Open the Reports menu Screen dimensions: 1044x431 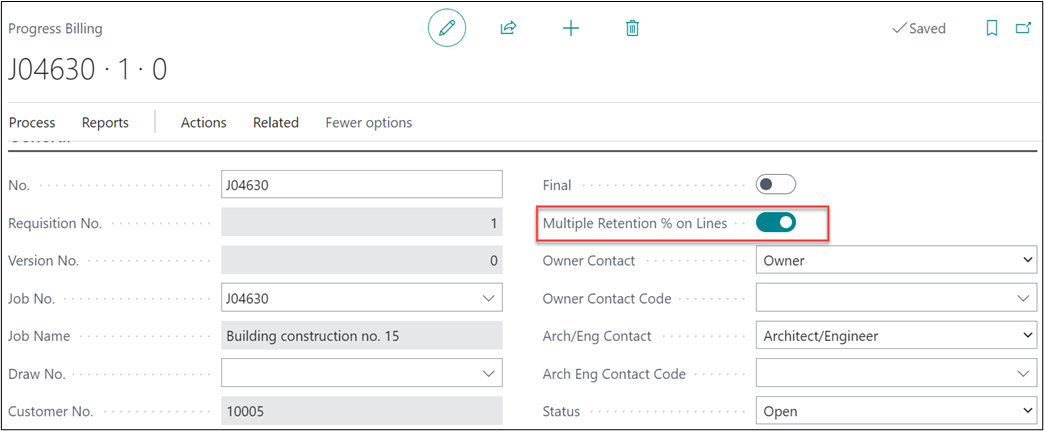coord(105,122)
